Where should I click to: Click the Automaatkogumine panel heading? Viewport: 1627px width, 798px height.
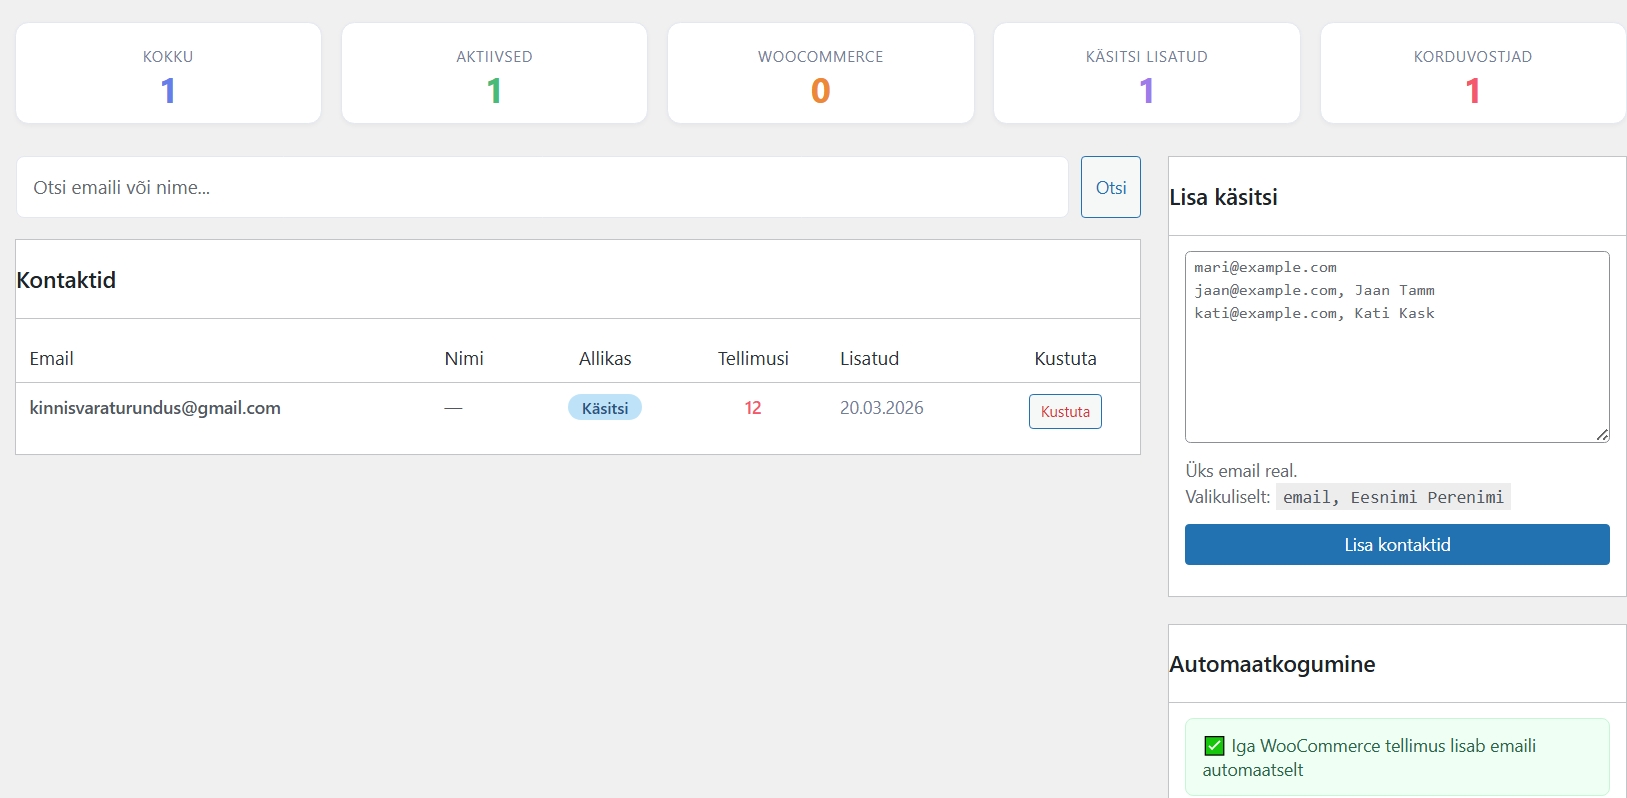pyautogui.click(x=1272, y=664)
